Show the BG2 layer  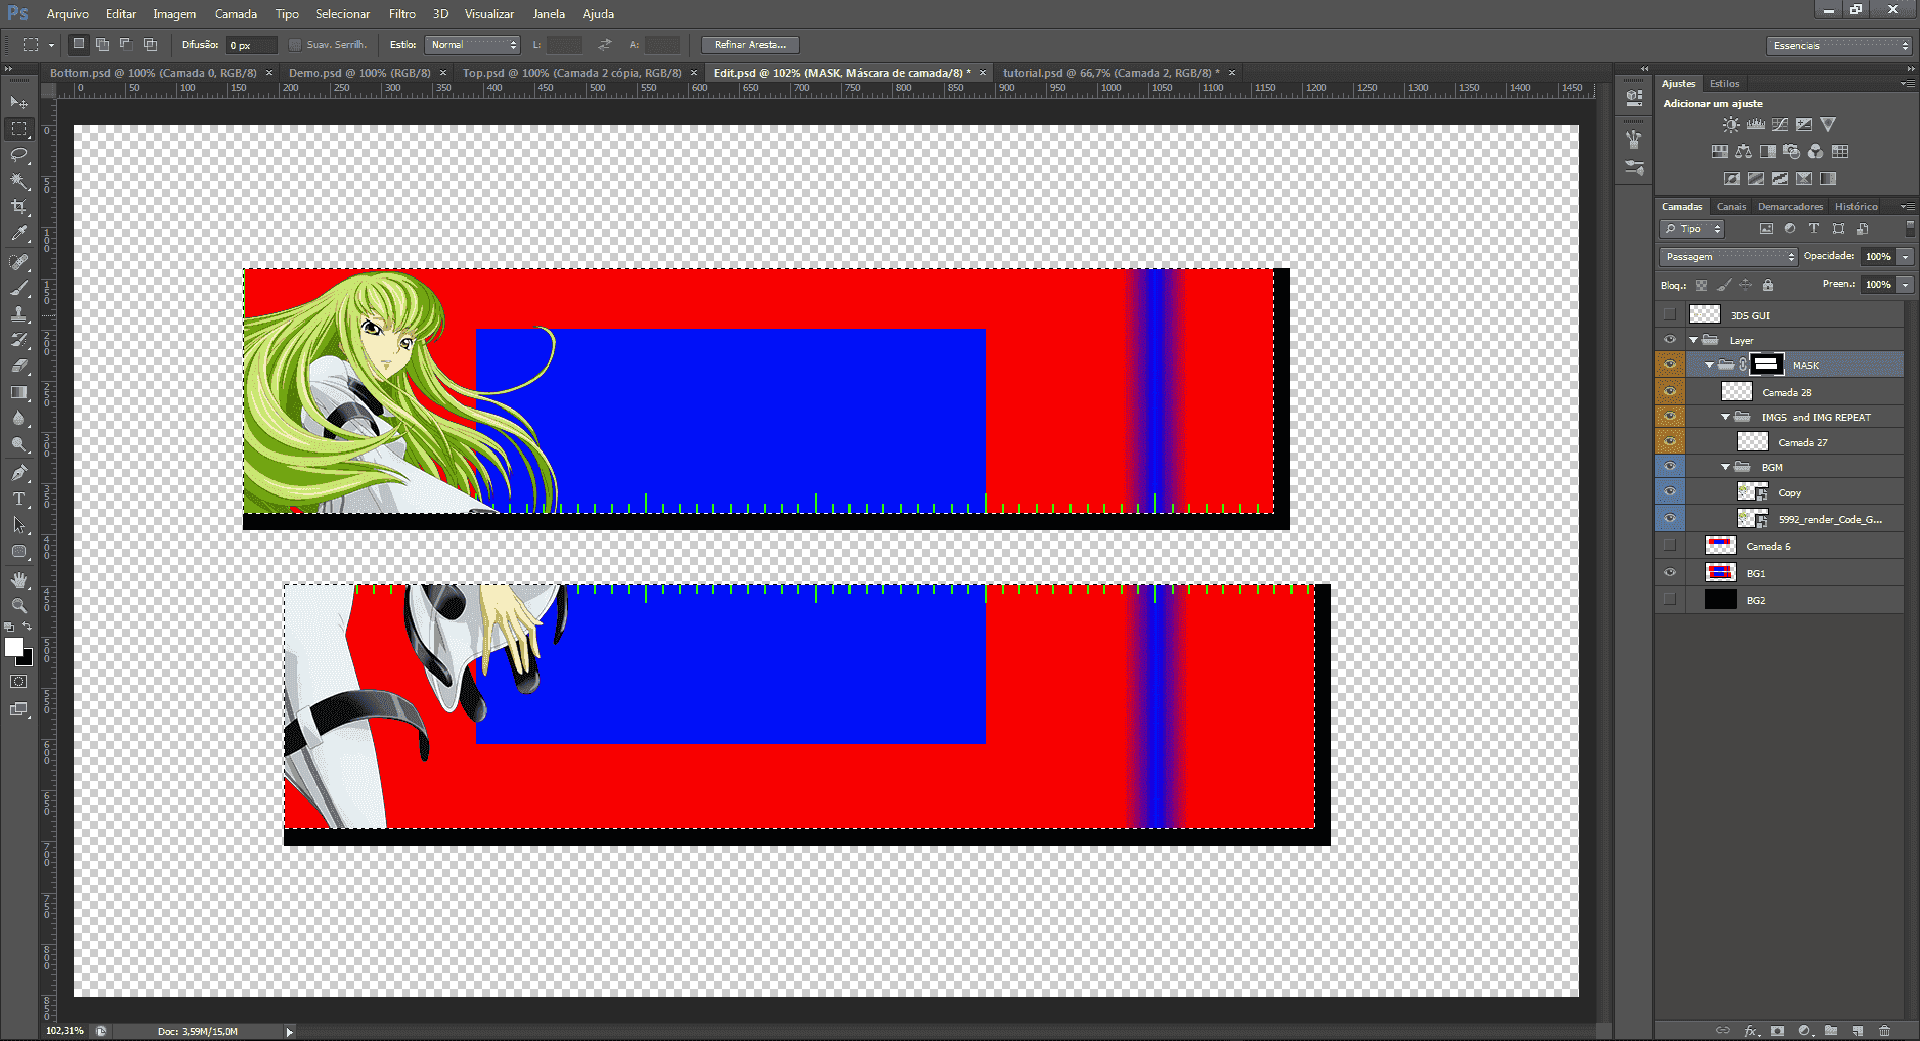(1670, 600)
